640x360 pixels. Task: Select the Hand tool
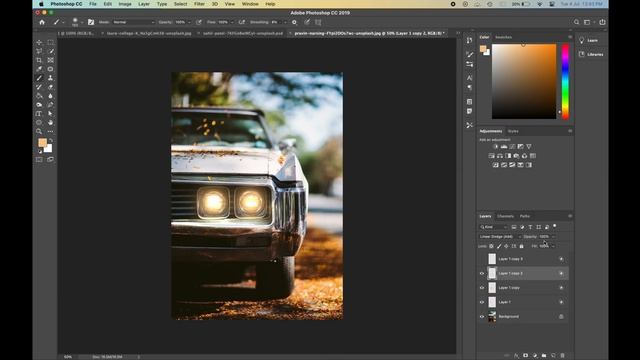50,122
